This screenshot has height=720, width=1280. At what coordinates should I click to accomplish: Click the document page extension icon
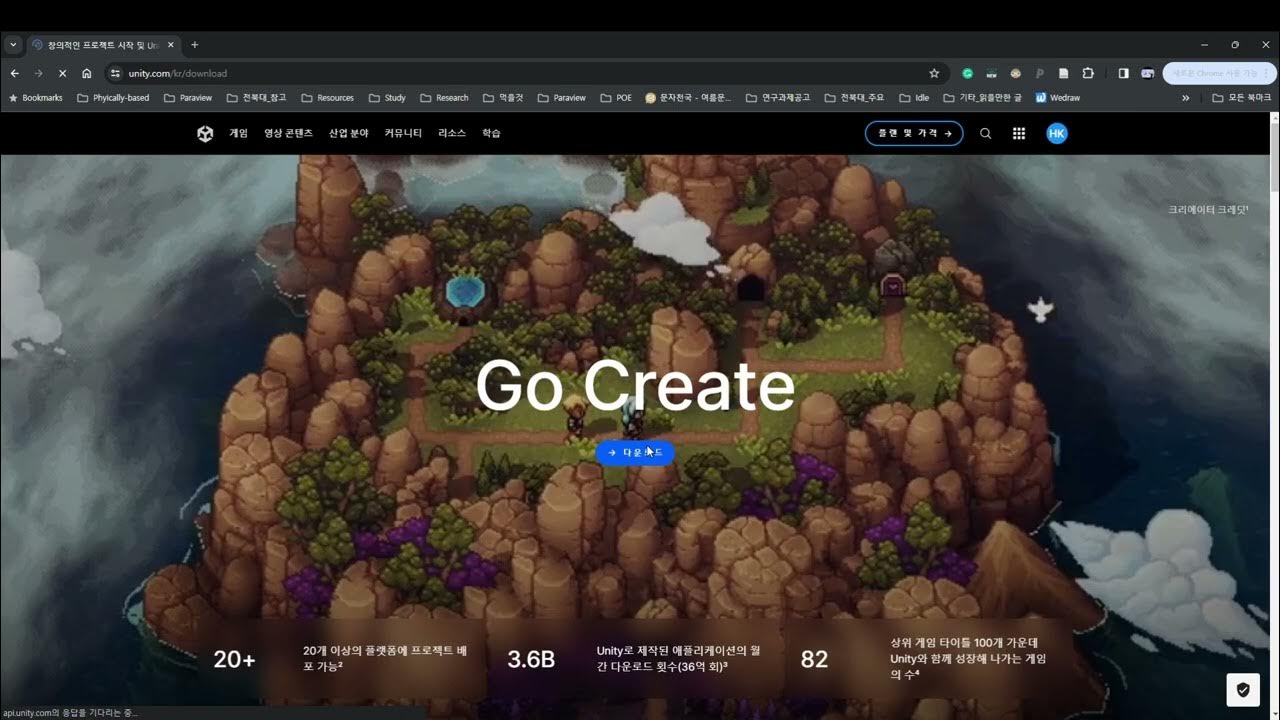click(1064, 73)
